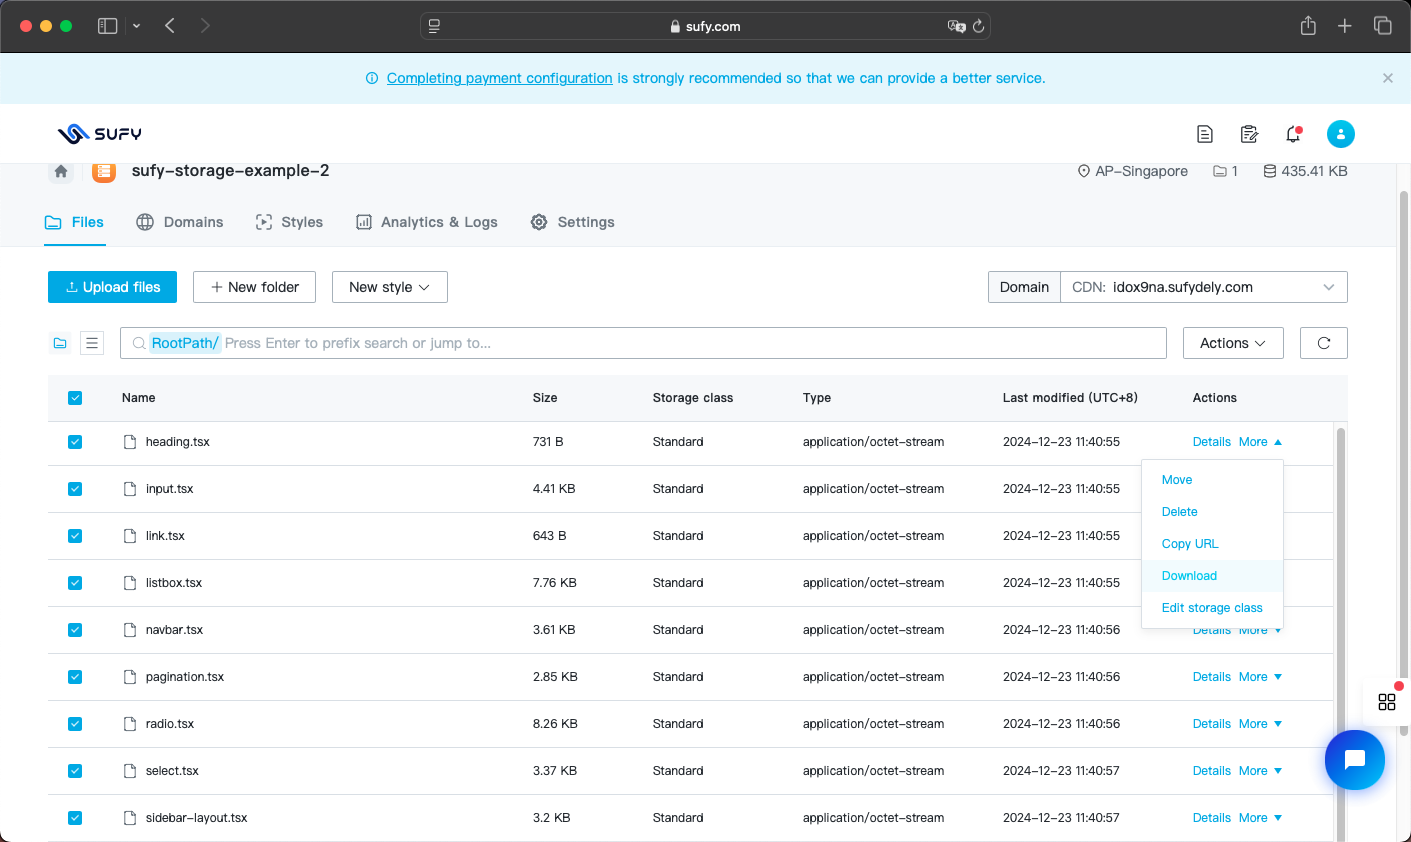The image size is (1411, 842).
Task: Go back in Safari history
Action: click(x=170, y=26)
